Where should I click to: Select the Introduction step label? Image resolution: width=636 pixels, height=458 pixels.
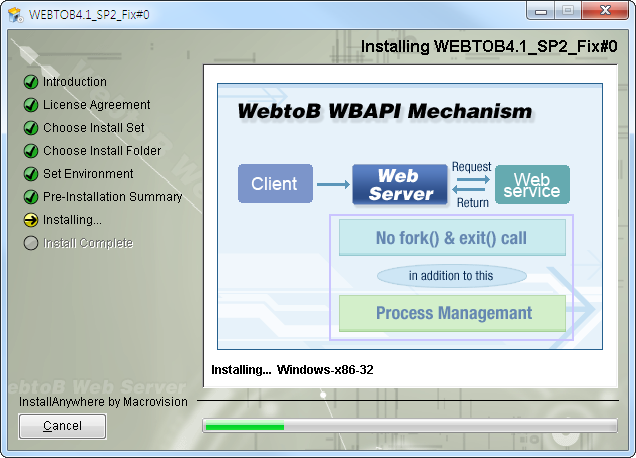coord(75,82)
